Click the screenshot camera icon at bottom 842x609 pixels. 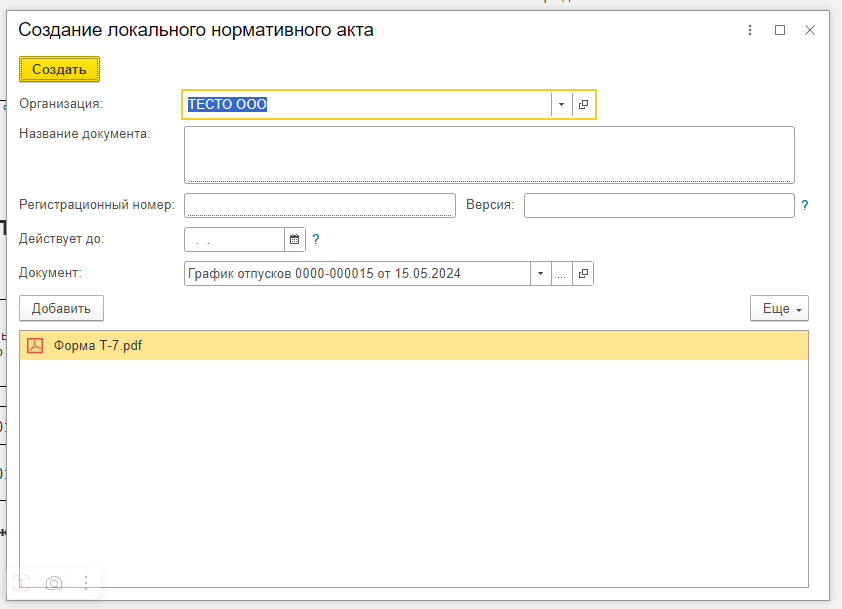[x=54, y=583]
